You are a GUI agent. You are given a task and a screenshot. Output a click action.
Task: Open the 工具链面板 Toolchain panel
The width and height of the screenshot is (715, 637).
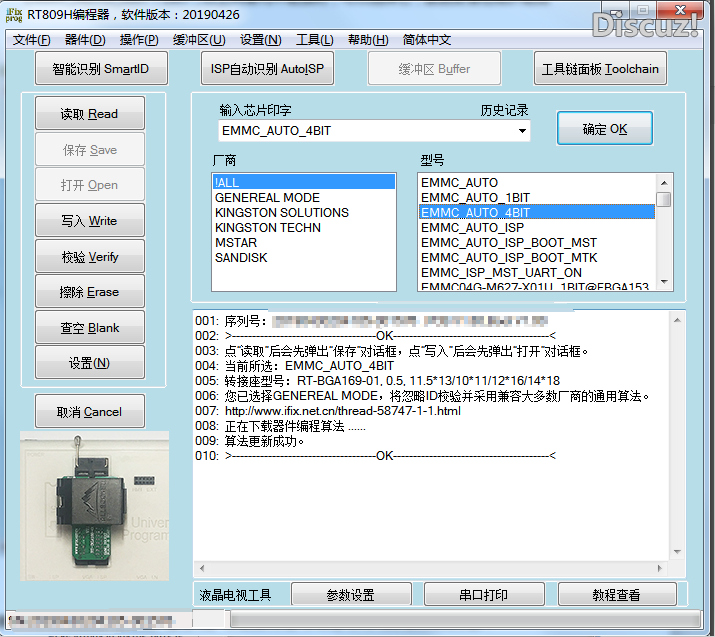click(600, 68)
